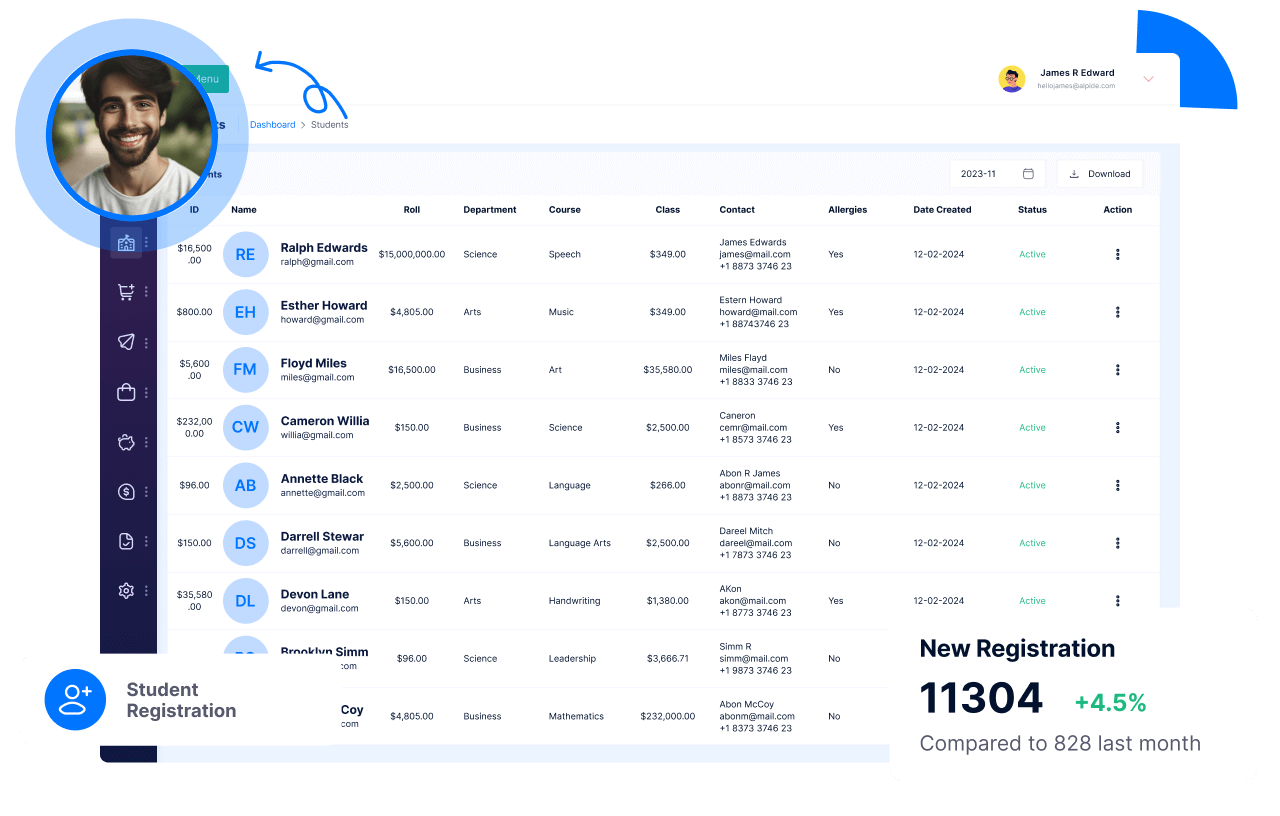The height and width of the screenshot is (816, 1280).
Task: Click the RE initials avatar
Action: pos(245,254)
